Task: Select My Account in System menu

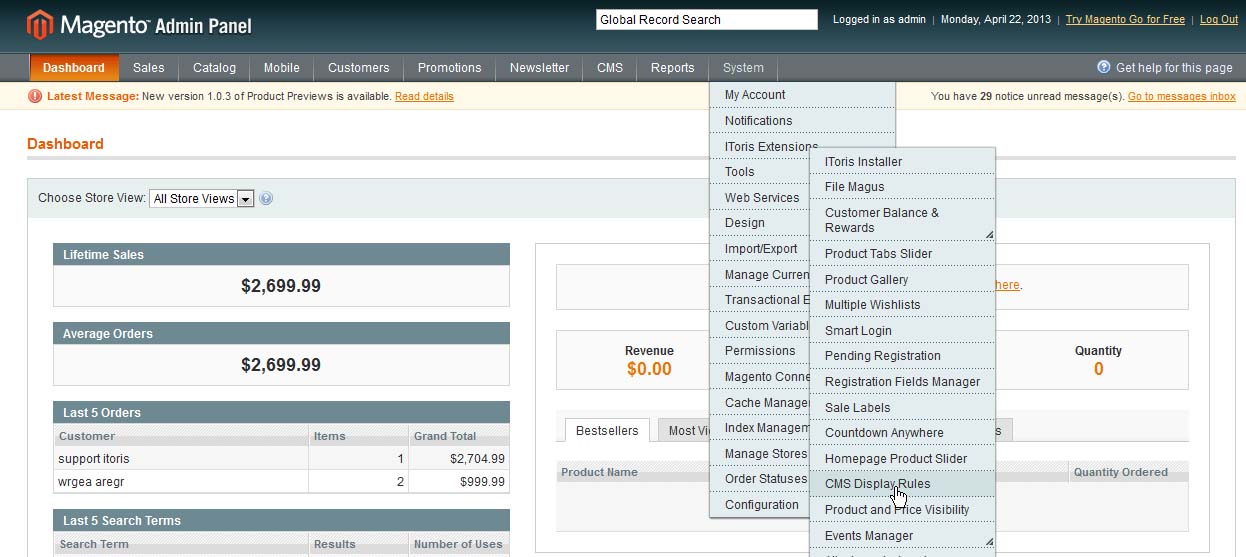Action: (802, 95)
